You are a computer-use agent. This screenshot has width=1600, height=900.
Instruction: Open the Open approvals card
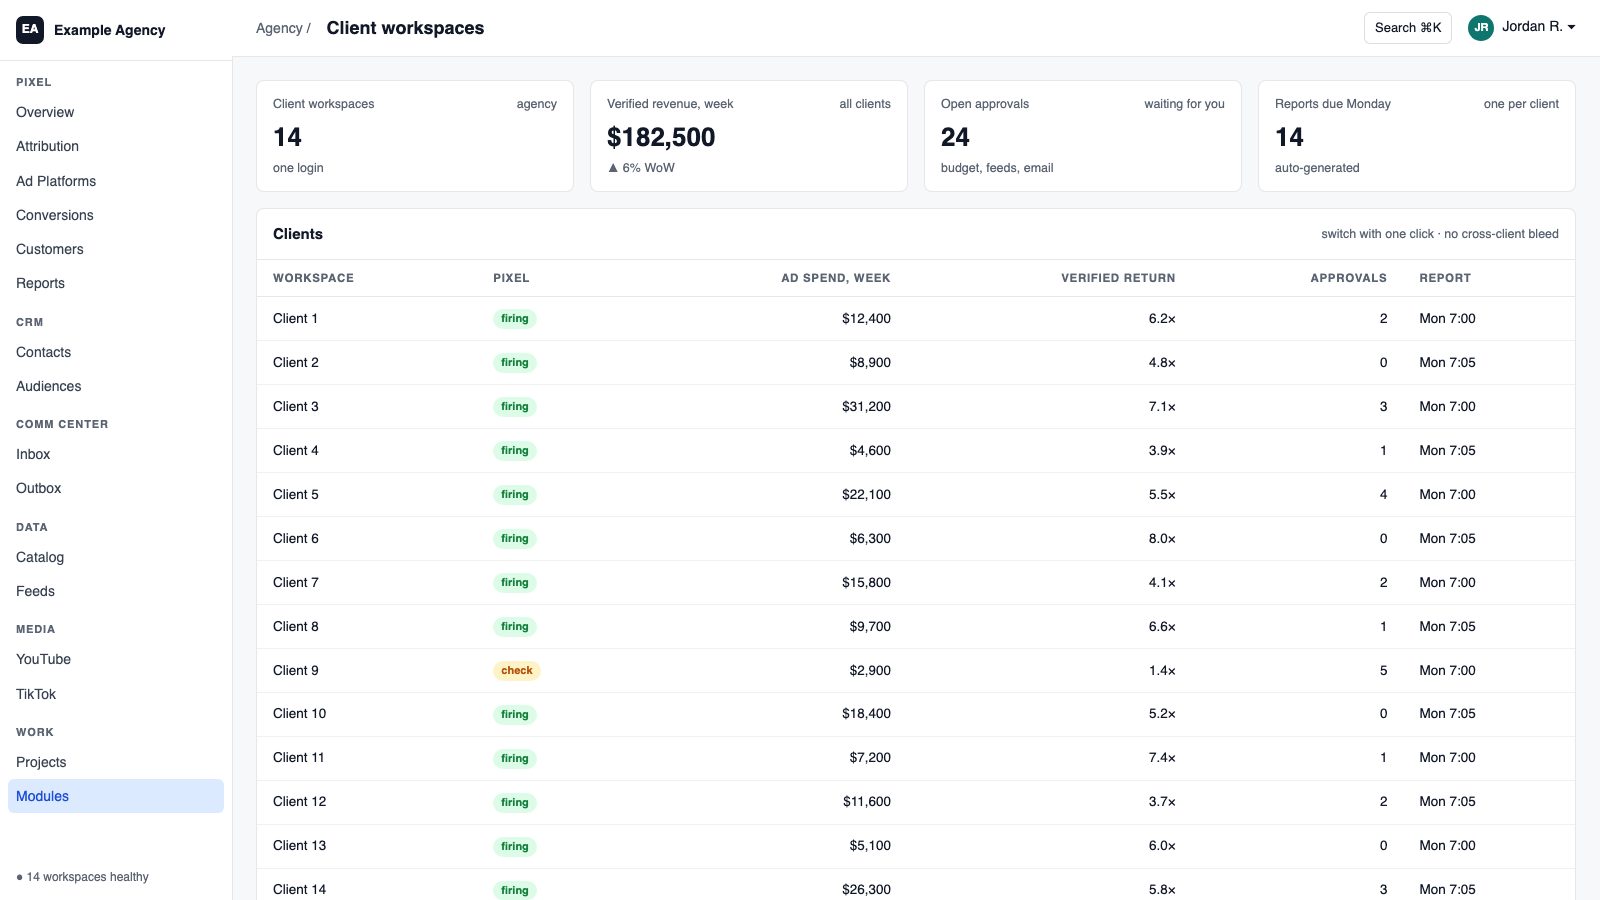pos(1083,136)
